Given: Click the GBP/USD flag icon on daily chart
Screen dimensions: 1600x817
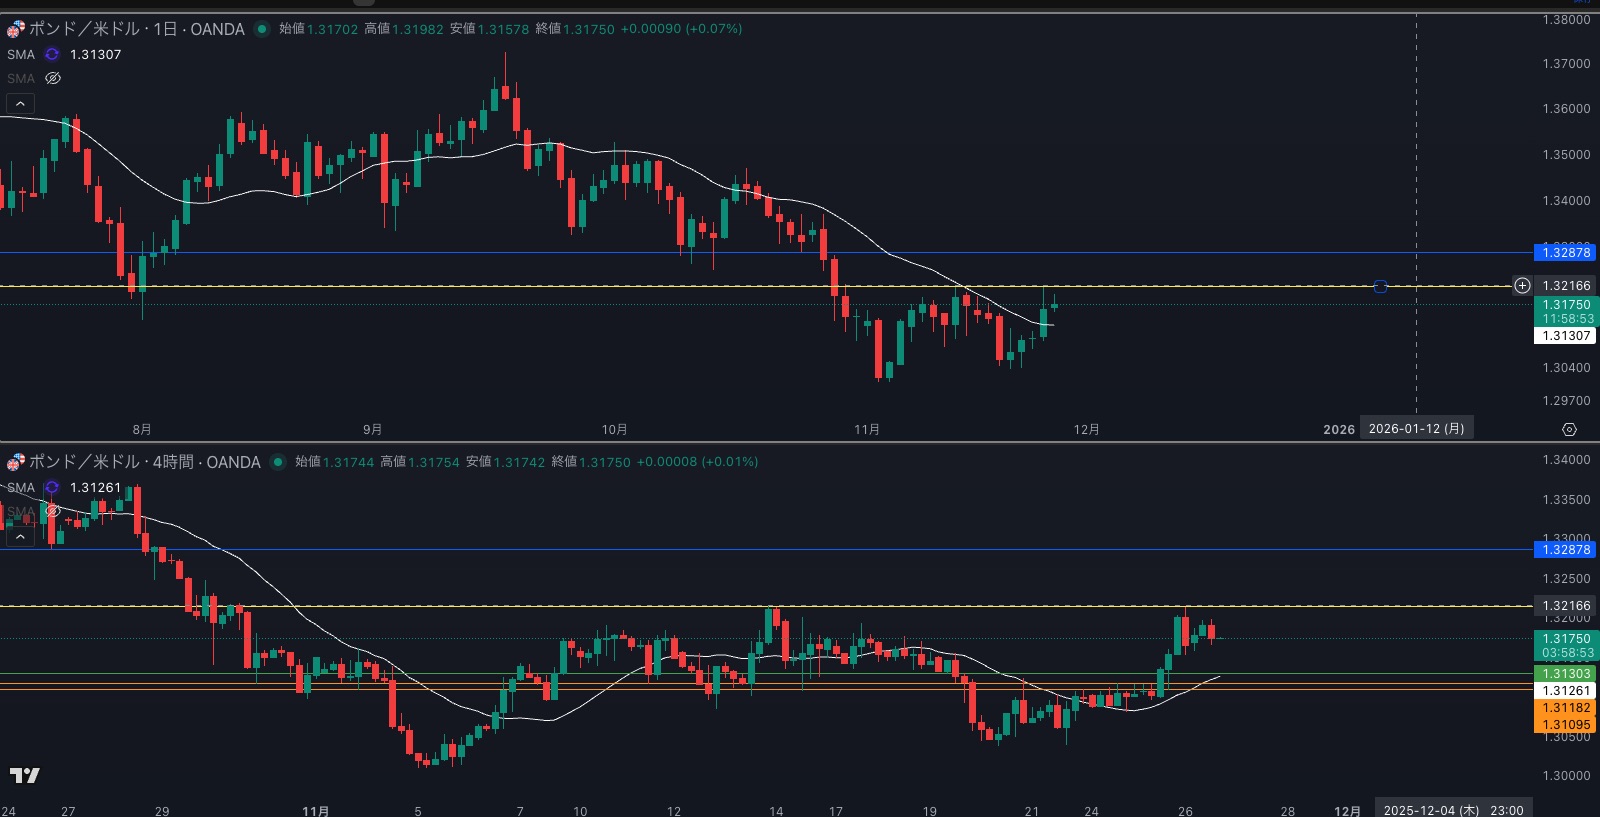Looking at the screenshot, I should (15, 29).
